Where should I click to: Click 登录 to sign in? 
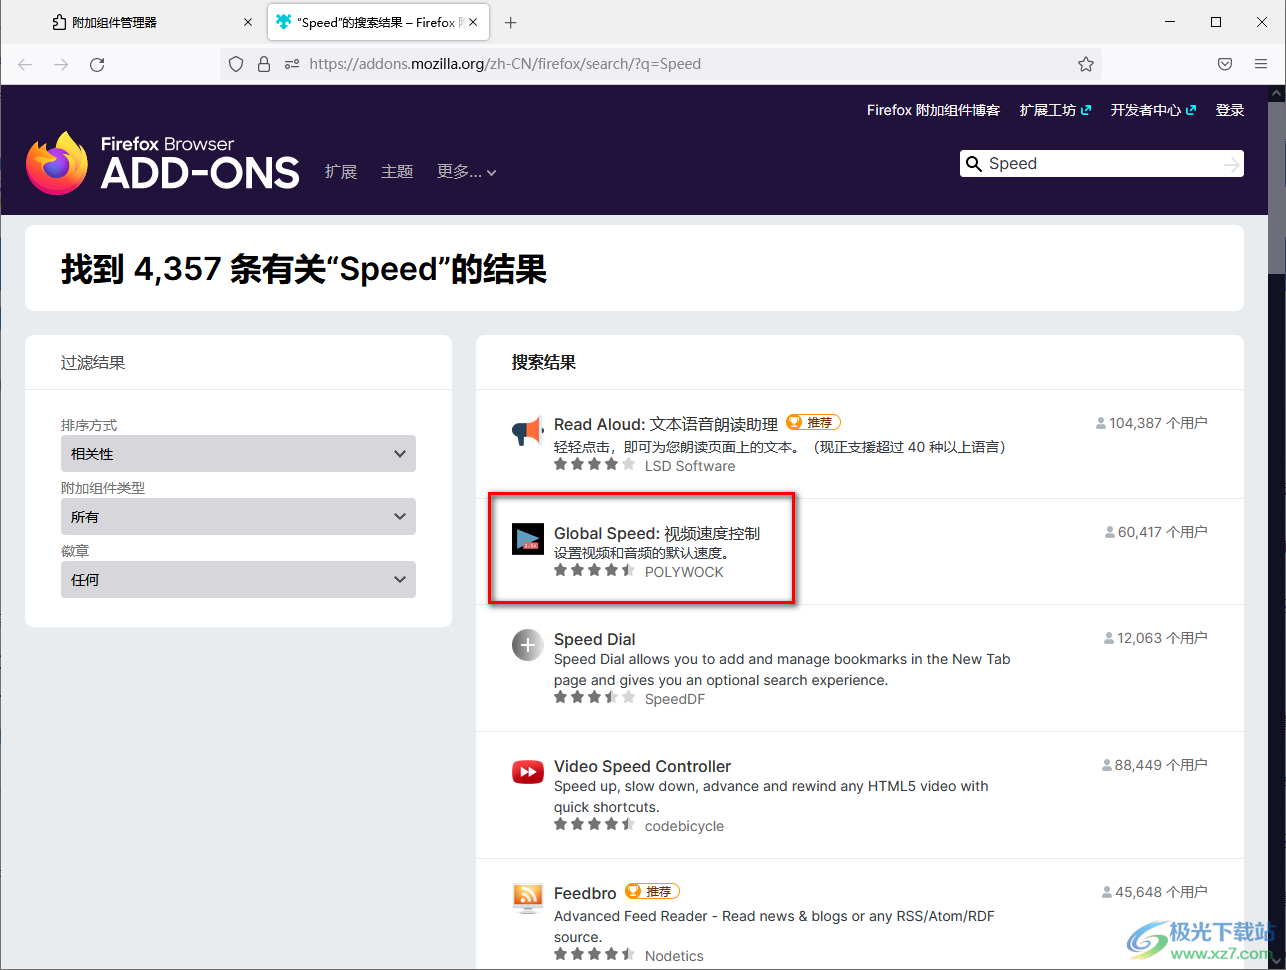[x=1230, y=110]
